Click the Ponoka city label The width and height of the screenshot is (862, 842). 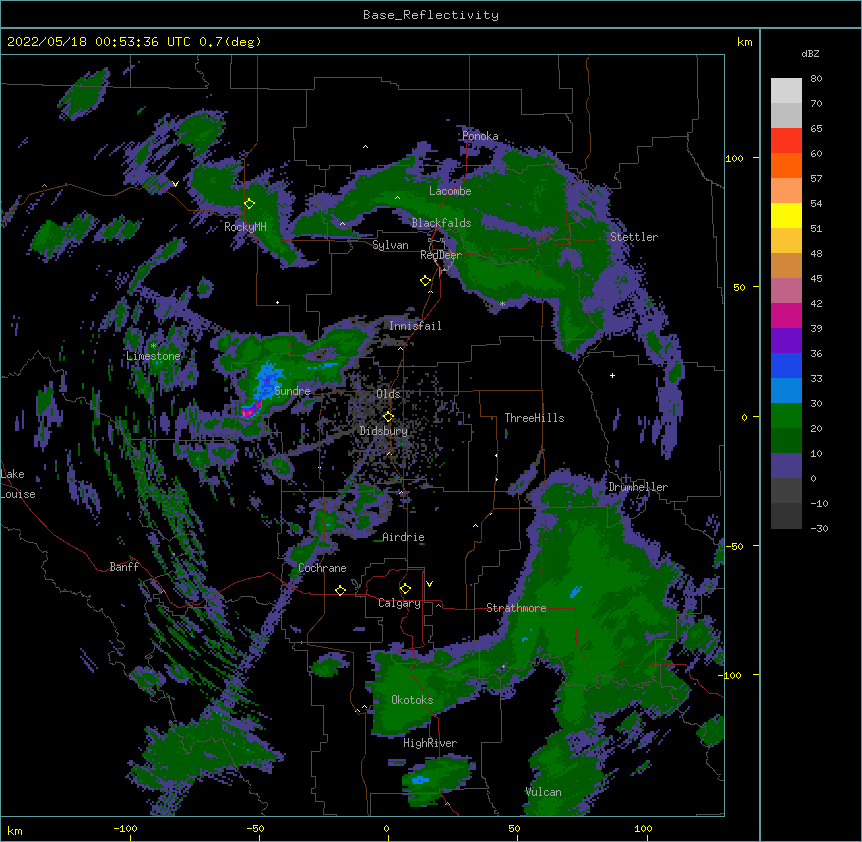coord(480,136)
